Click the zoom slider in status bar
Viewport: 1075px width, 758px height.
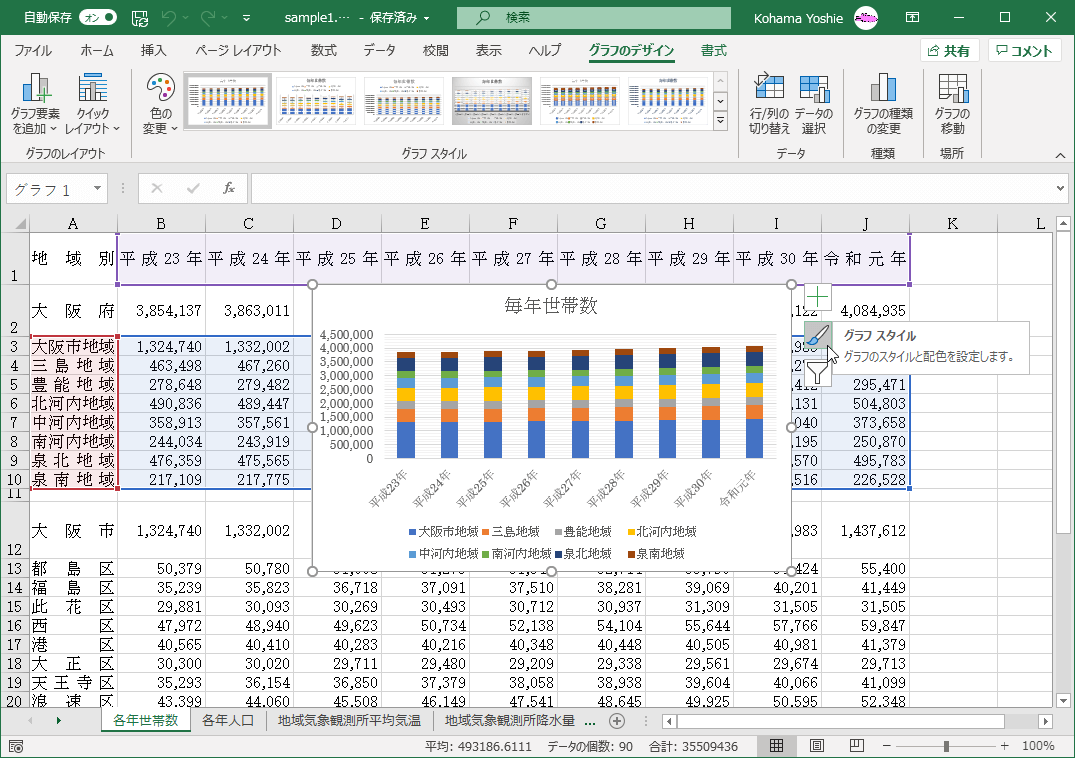946,746
